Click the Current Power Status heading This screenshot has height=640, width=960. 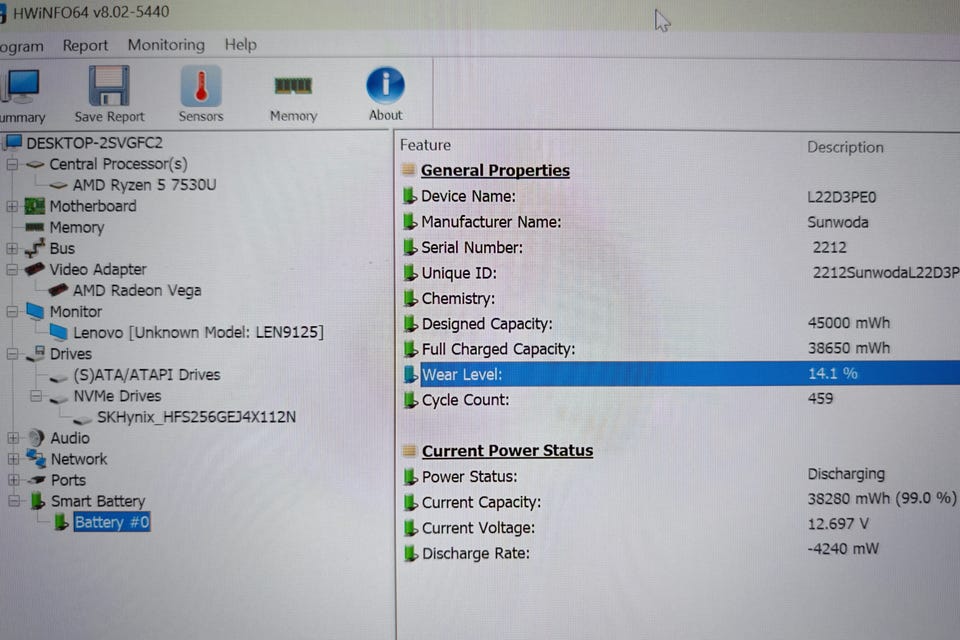coord(508,451)
